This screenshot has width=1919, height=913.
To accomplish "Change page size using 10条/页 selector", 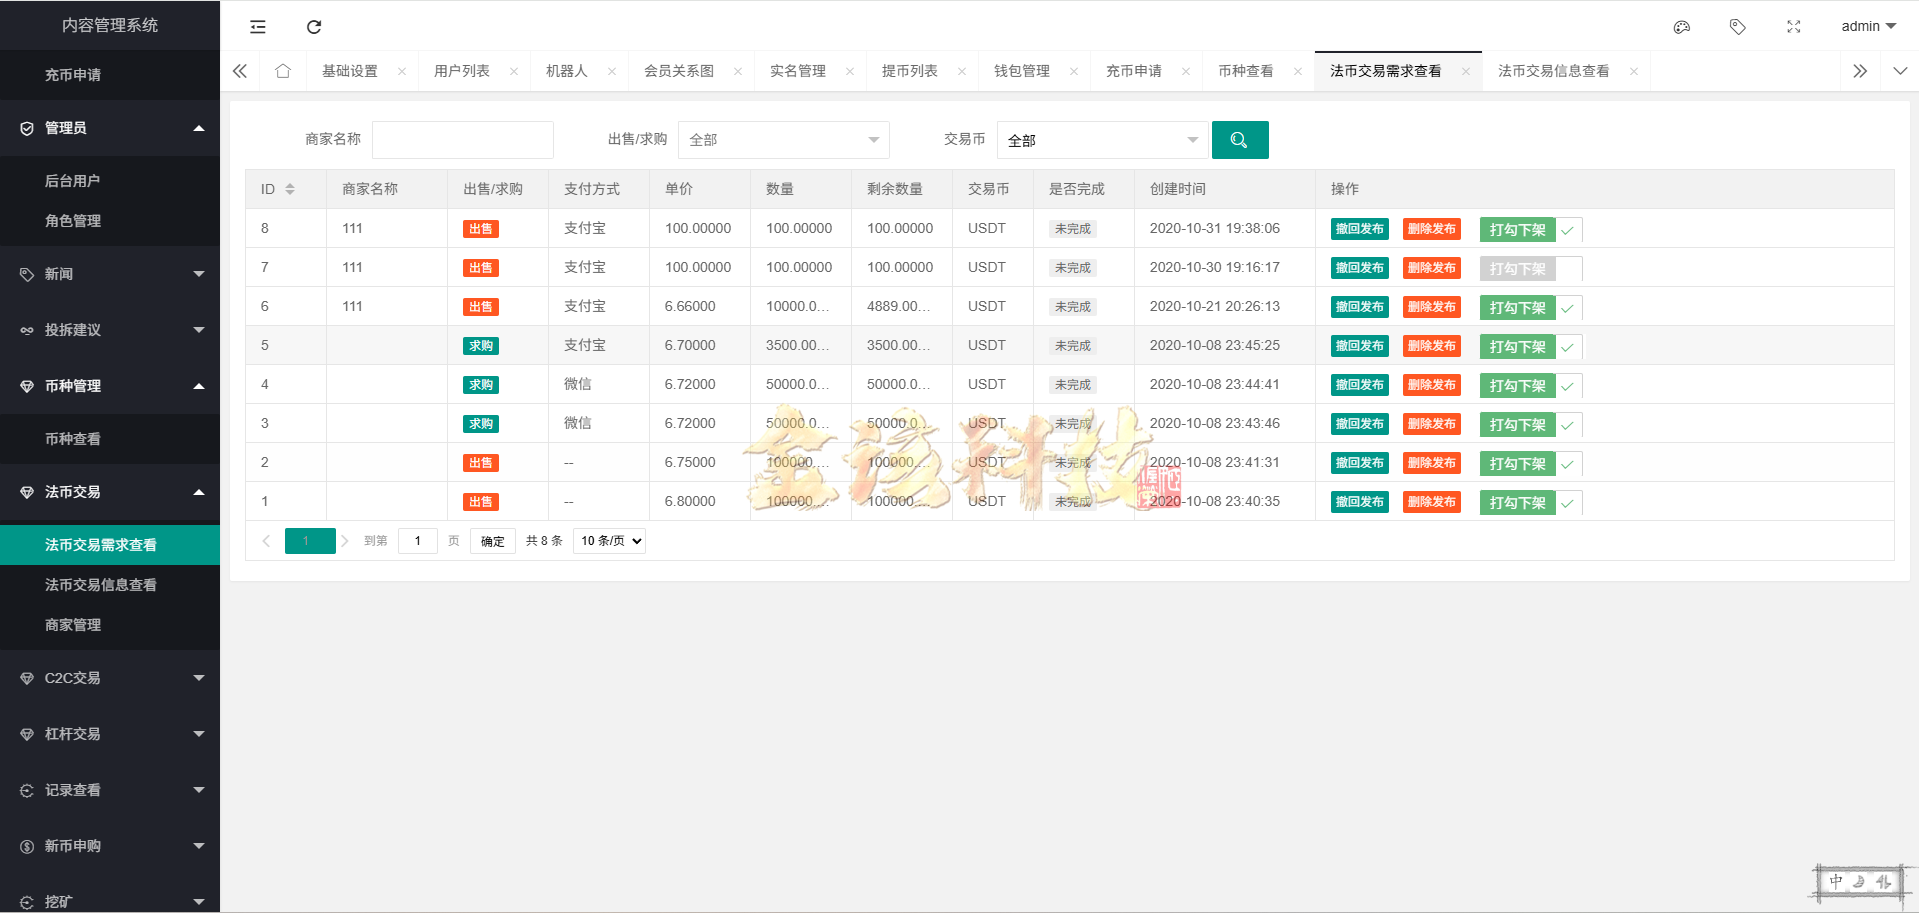I will 608,540.
